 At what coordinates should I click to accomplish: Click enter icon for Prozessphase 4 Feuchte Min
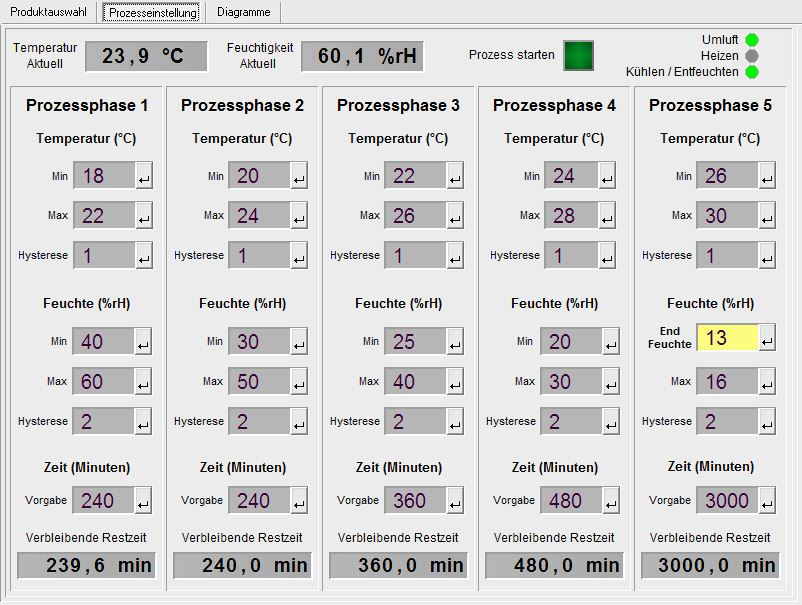click(x=611, y=342)
